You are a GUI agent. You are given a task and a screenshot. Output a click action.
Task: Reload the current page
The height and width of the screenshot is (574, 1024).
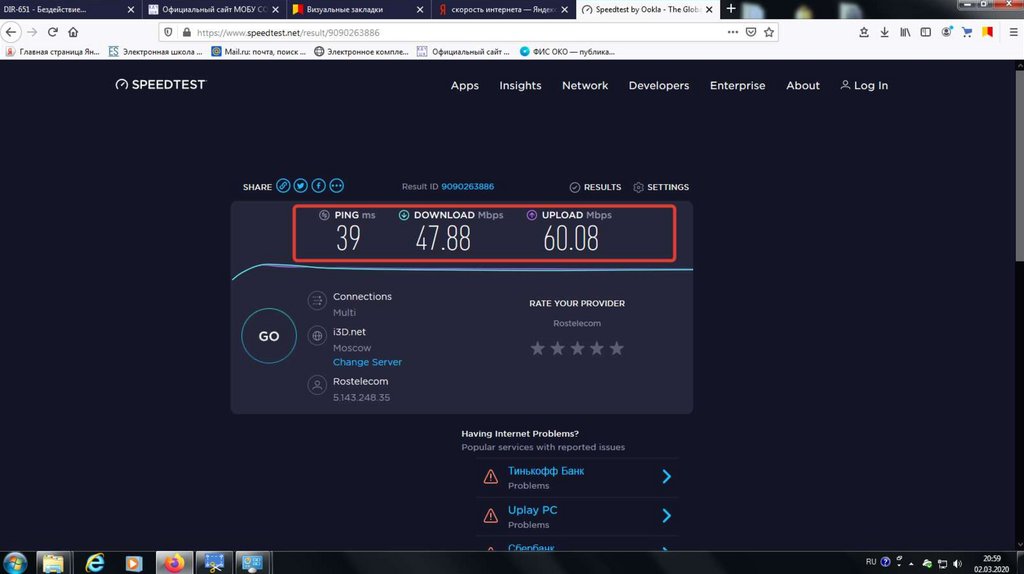(x=53, y=32)
